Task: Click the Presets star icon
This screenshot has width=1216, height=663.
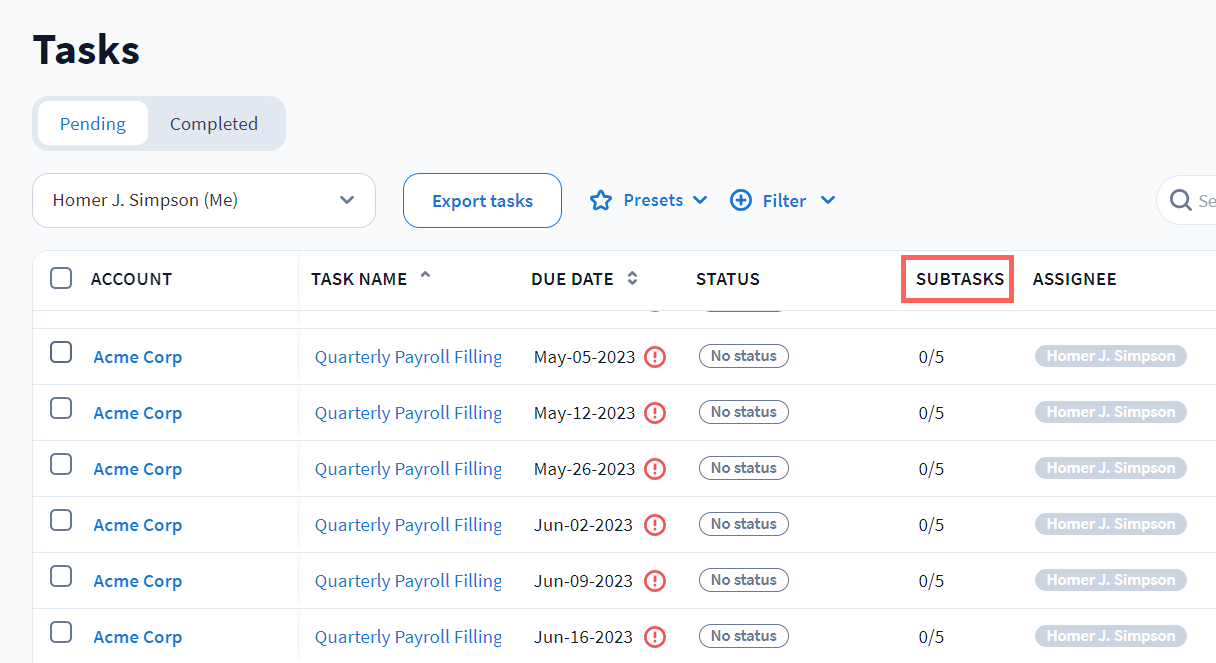Action: (x=600, y=201)
